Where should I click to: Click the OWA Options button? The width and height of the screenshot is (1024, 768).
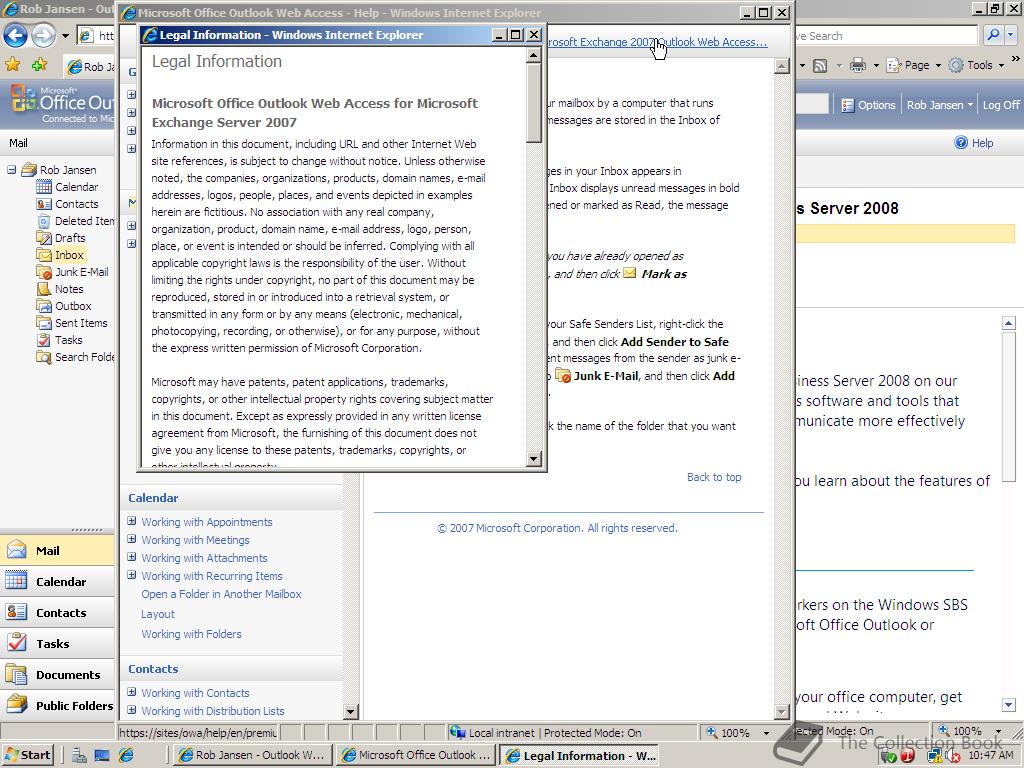868,105
